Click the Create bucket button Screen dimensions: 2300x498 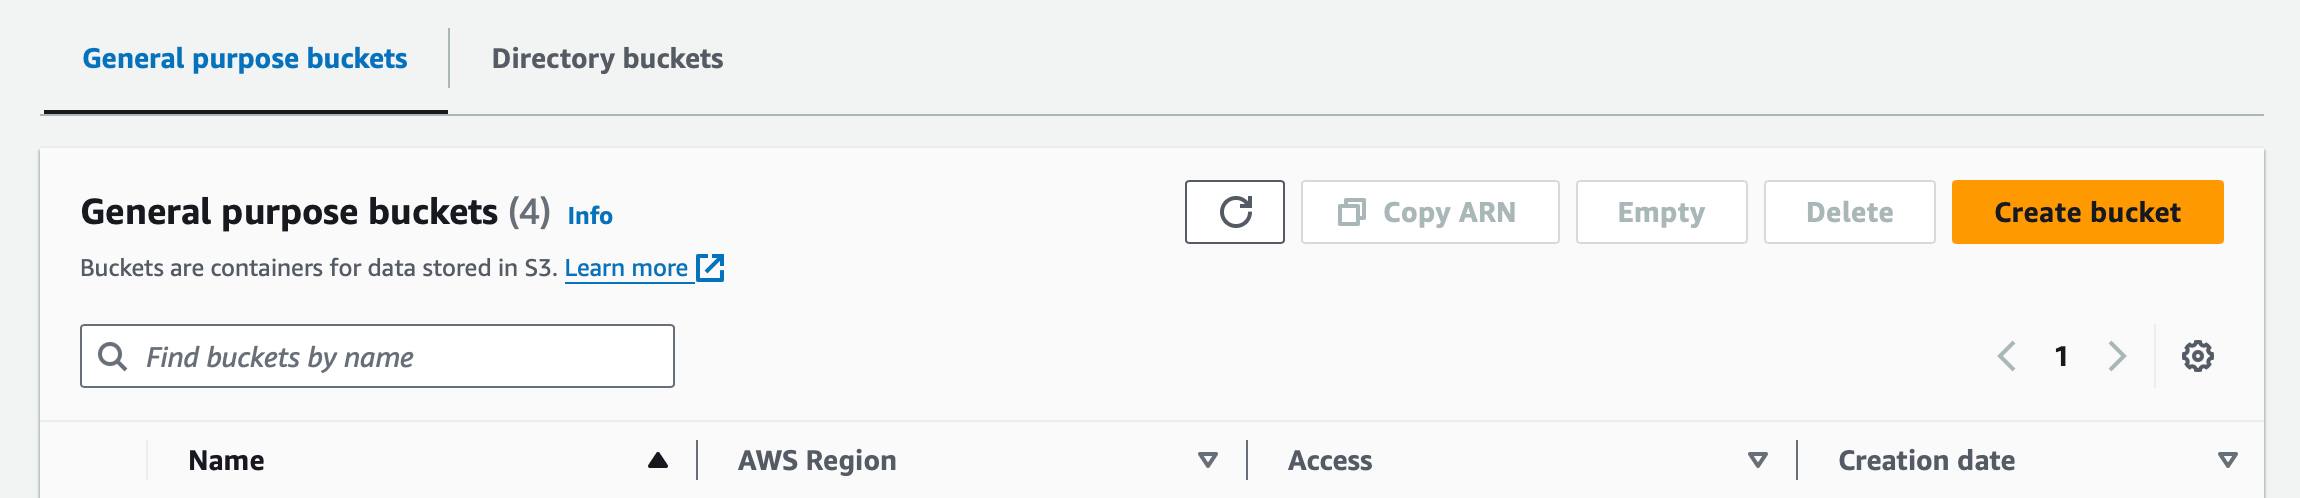pyautogui.click(x=2087, y=212)
